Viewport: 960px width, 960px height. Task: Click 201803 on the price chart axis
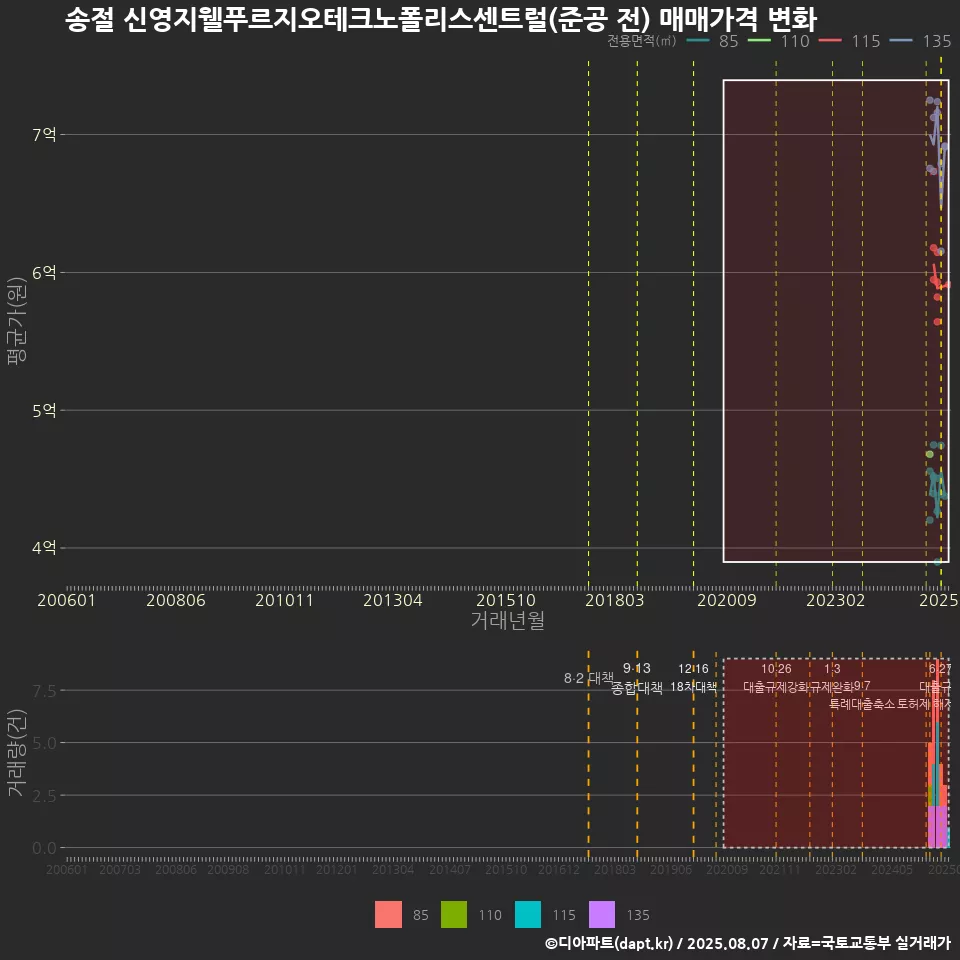(x=615, y=600)
